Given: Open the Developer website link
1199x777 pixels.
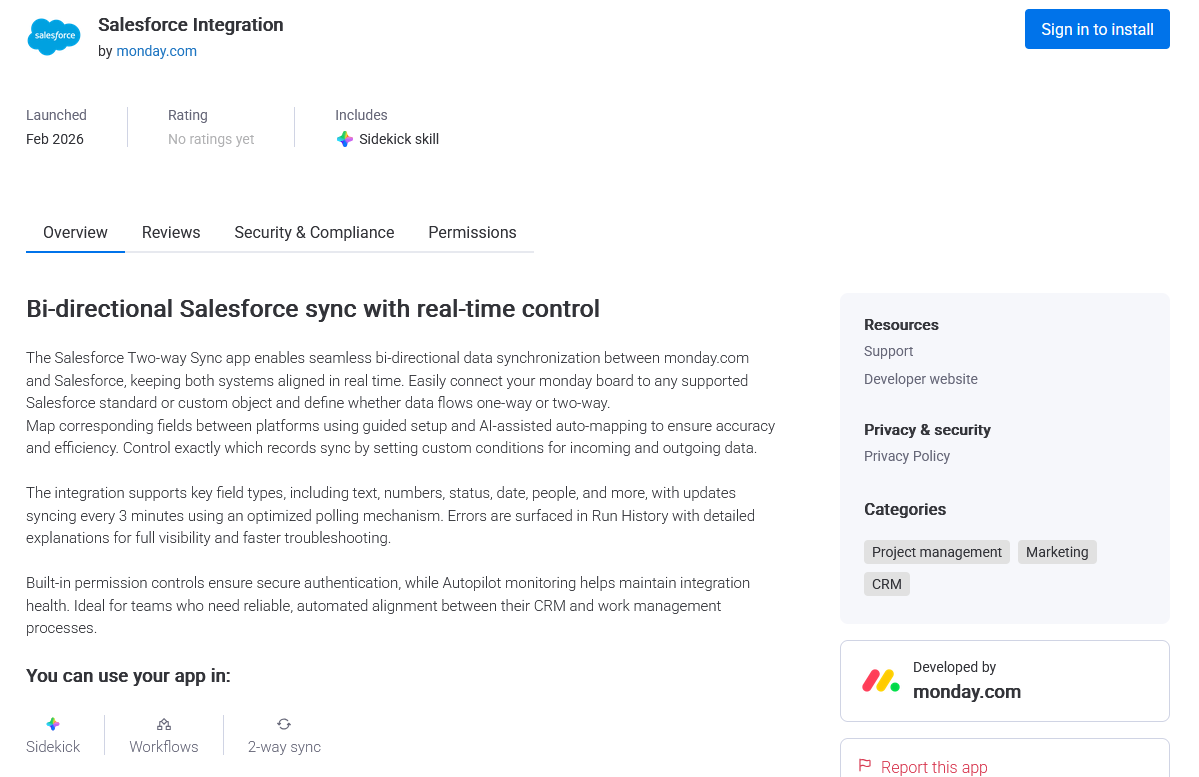Looking at the screenshot, I should tap(920, 379).
